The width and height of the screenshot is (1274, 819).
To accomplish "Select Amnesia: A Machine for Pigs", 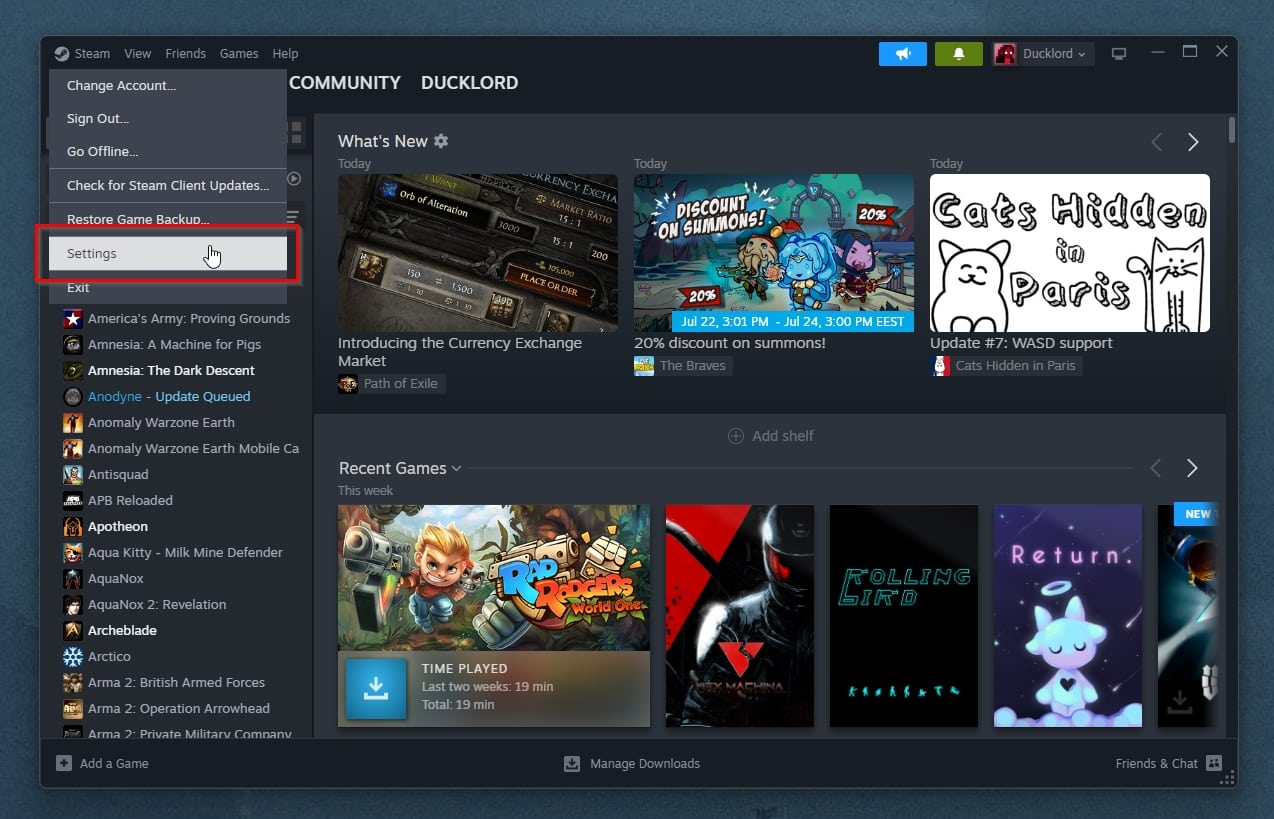I will point(174,345).
